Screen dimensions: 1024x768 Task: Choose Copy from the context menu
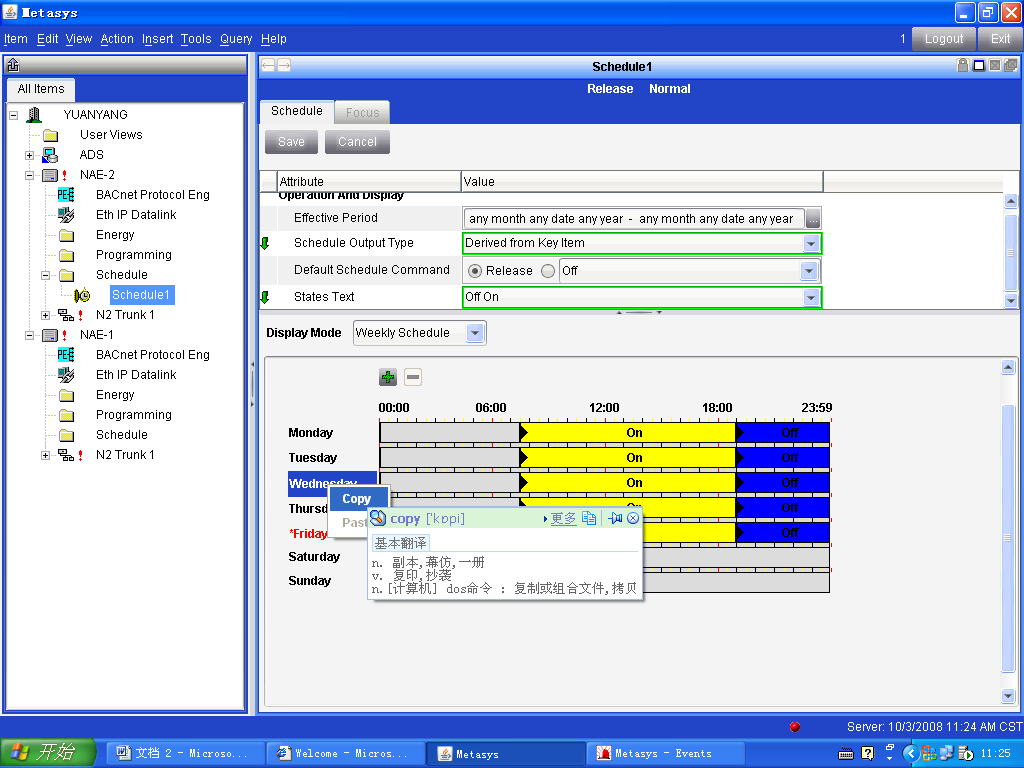[x=357, y=499]
